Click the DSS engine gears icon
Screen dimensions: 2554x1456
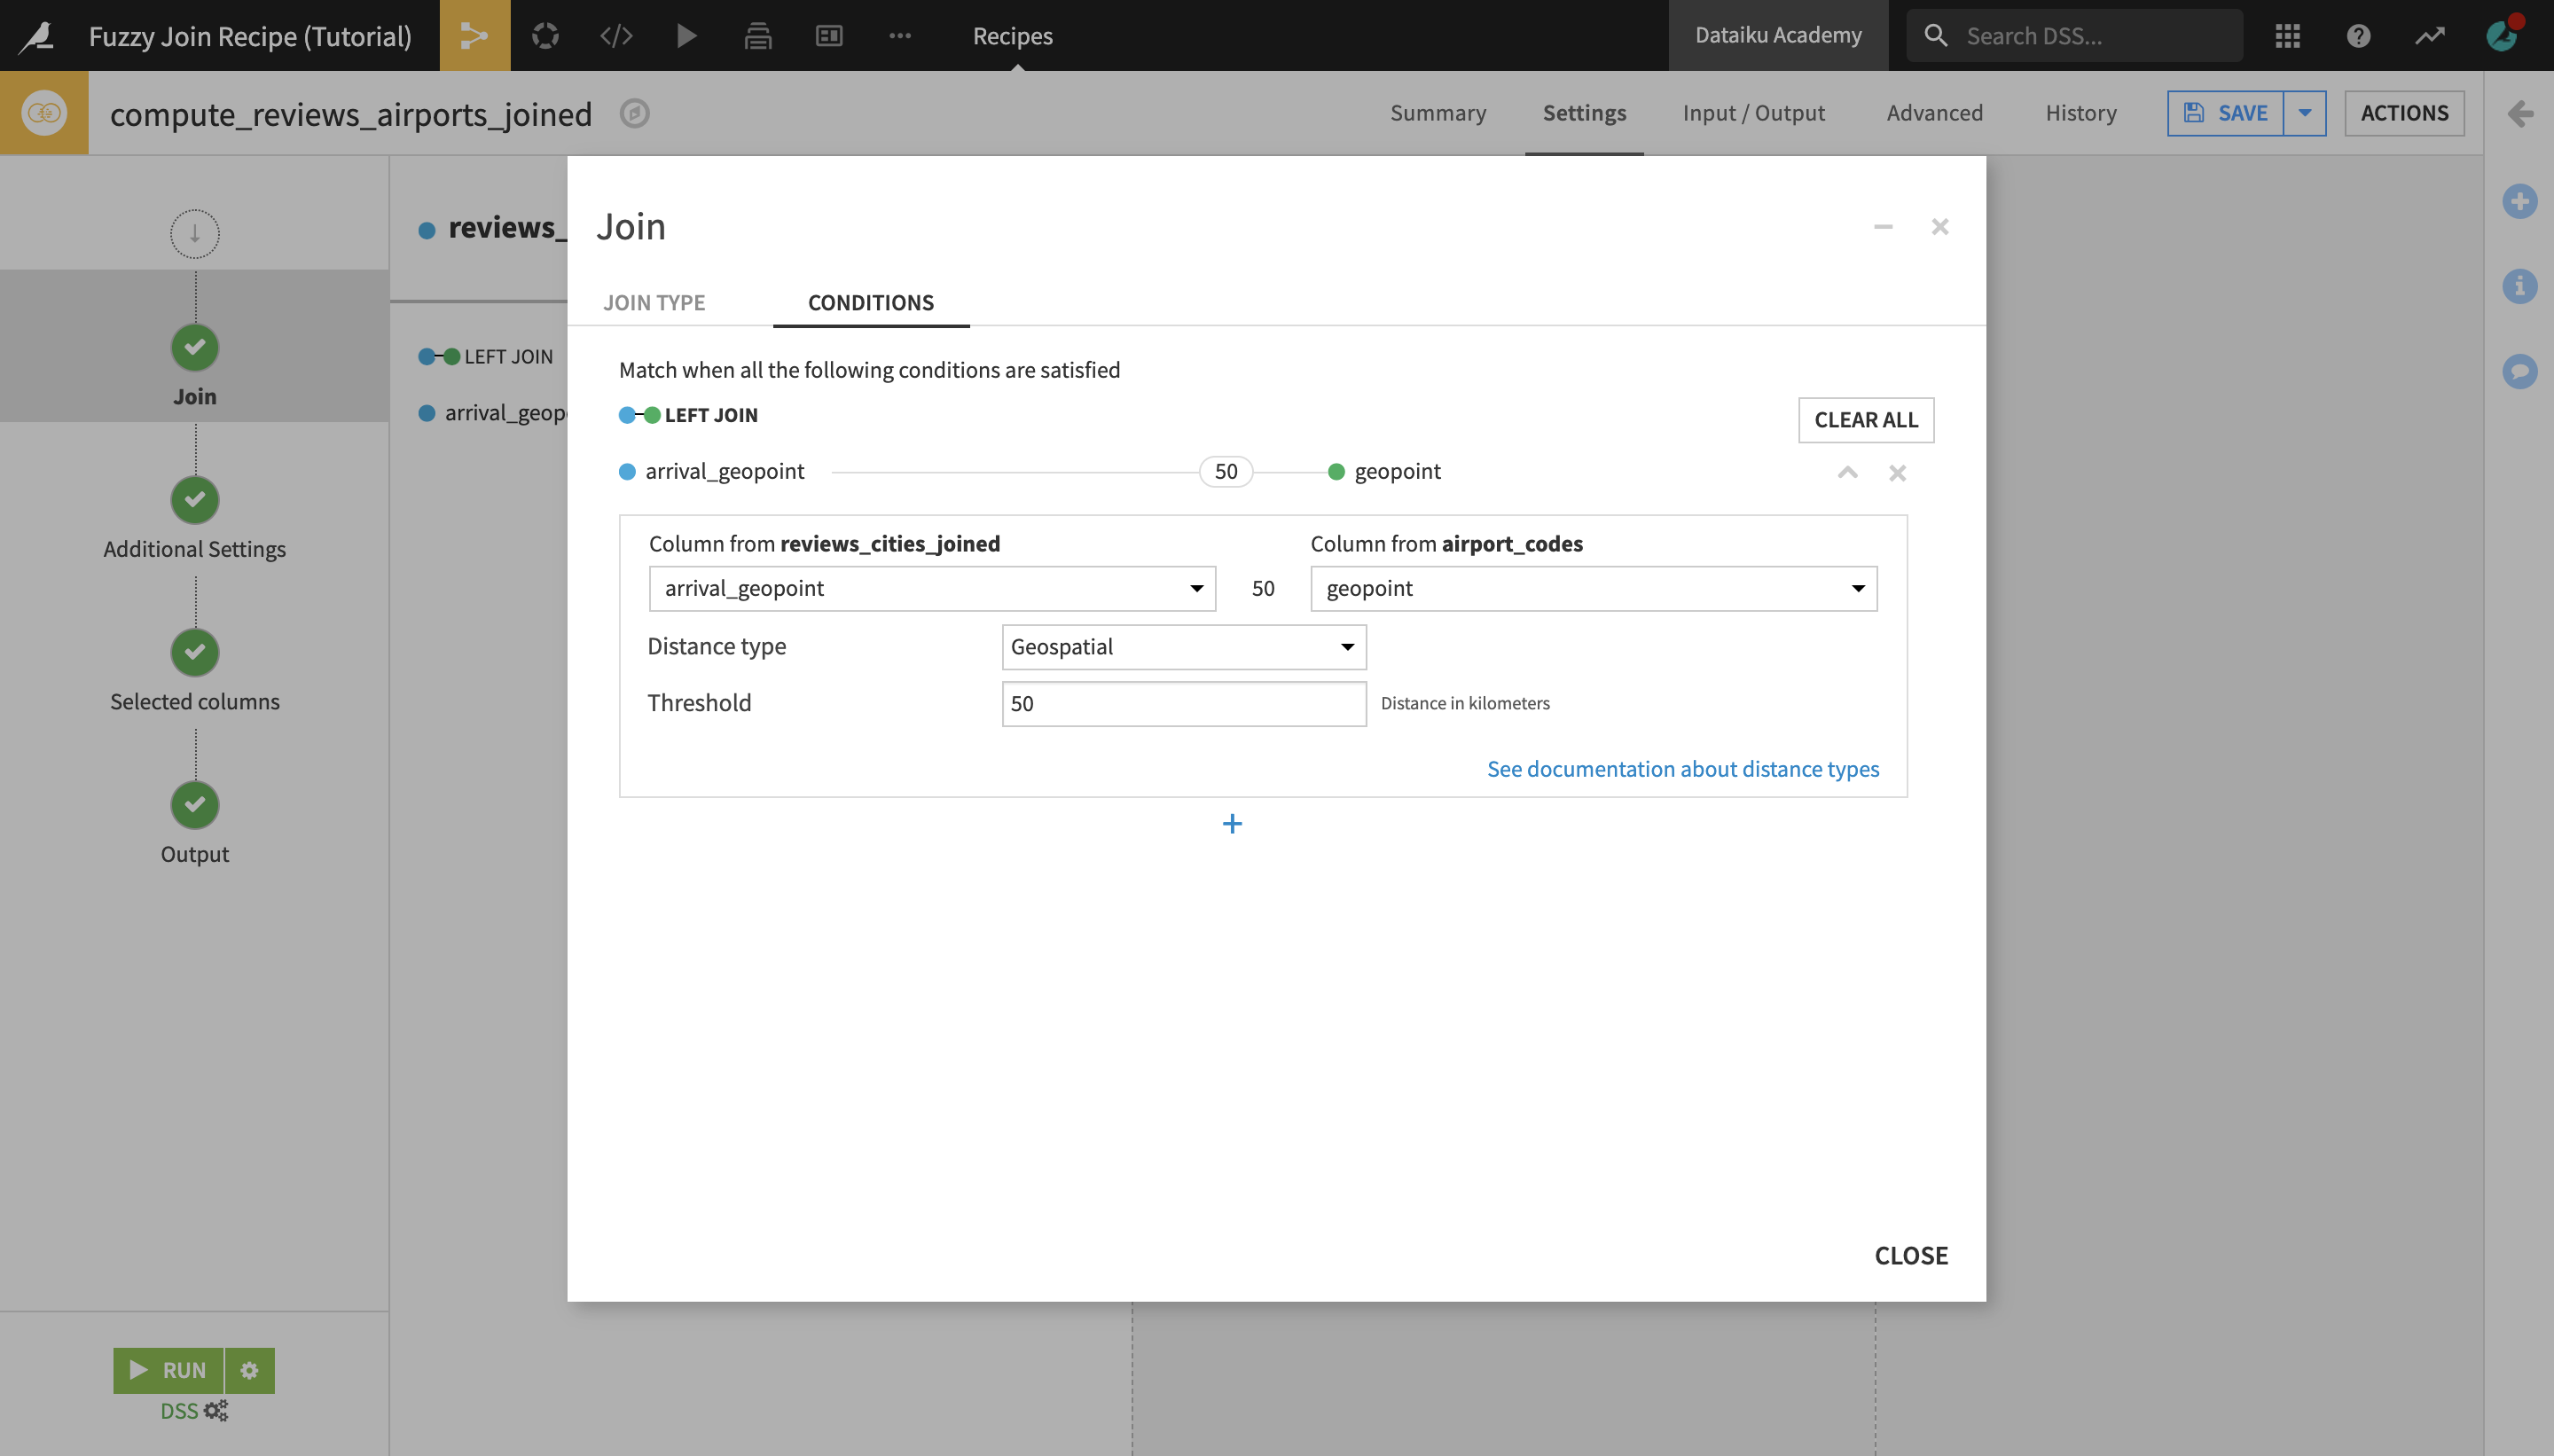(x=216, y=1411)
